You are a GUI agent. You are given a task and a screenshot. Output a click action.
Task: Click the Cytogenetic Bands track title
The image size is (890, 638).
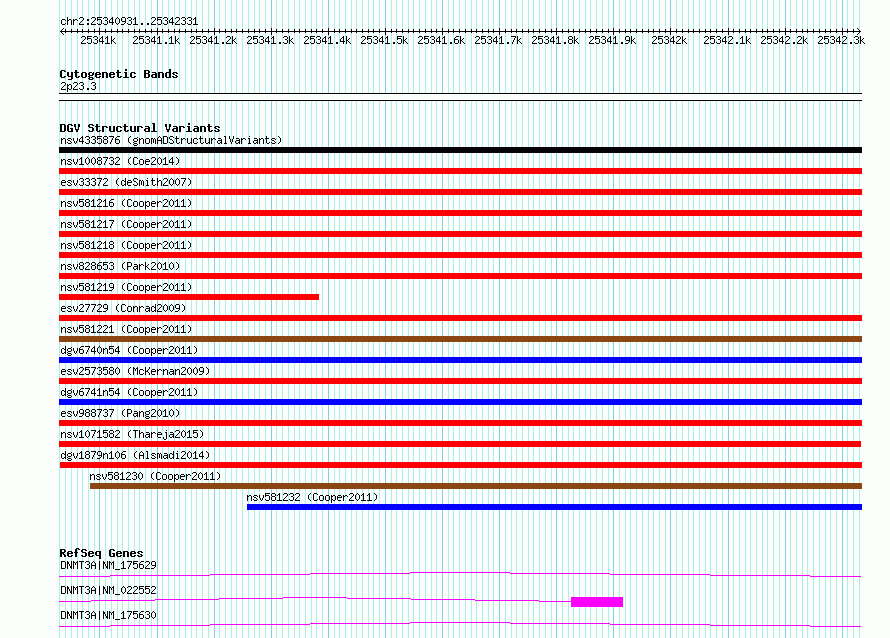tap(119, 74)
